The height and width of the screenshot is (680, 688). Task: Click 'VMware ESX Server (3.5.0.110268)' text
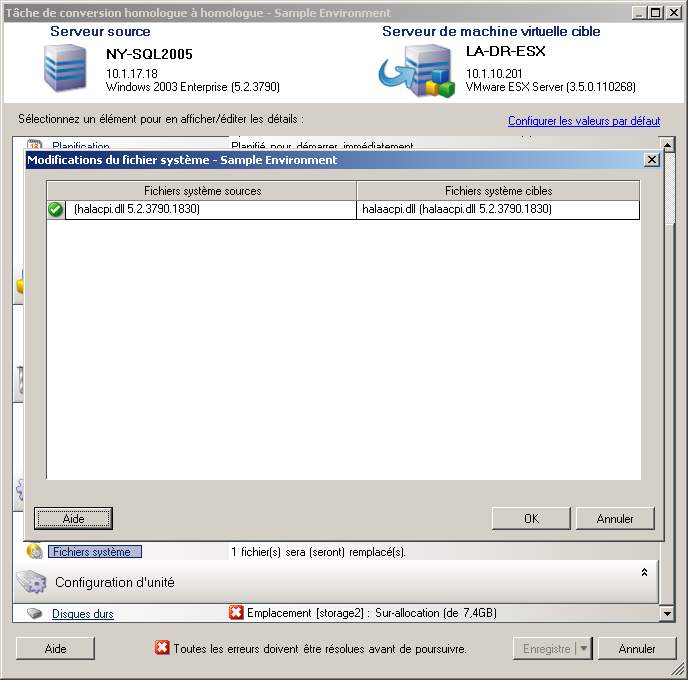point(550,87)
